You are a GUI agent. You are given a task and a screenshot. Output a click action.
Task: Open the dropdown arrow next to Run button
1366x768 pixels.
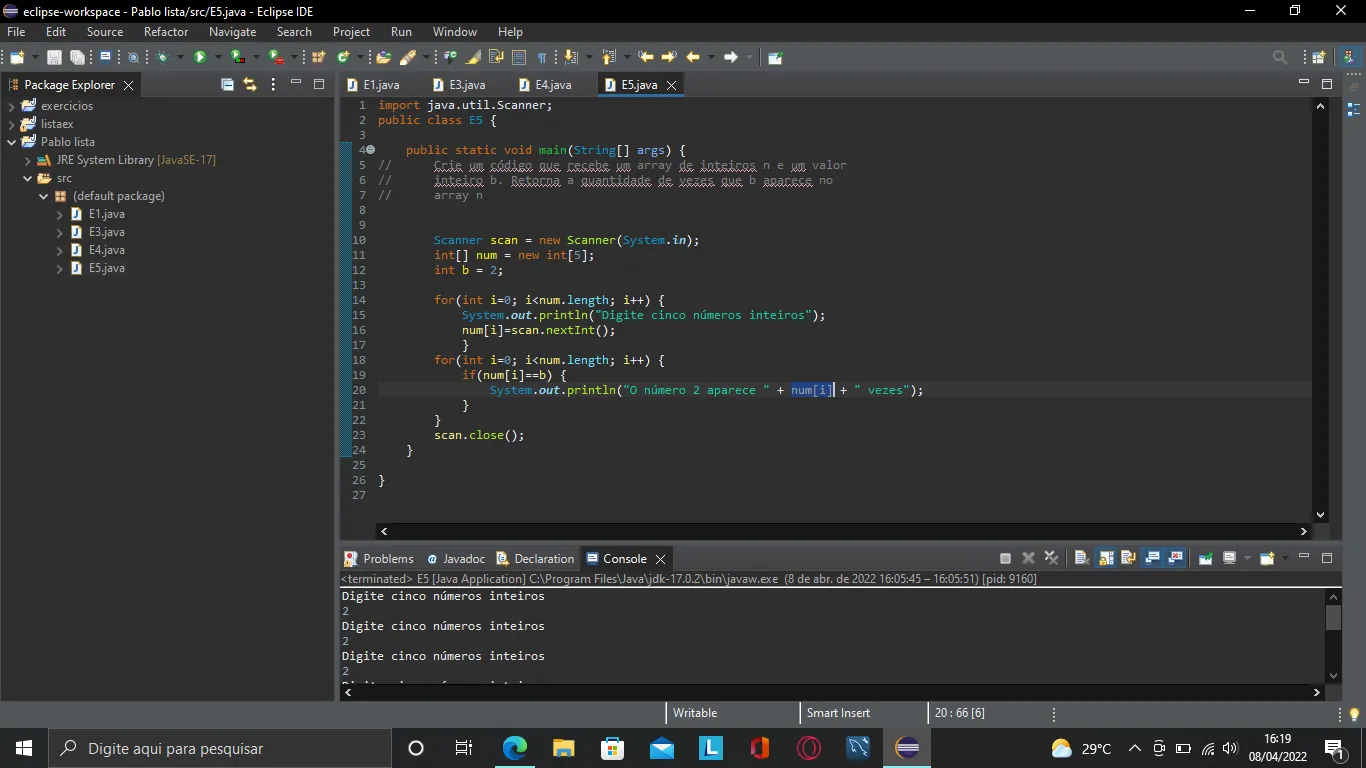tap(218, 57)
